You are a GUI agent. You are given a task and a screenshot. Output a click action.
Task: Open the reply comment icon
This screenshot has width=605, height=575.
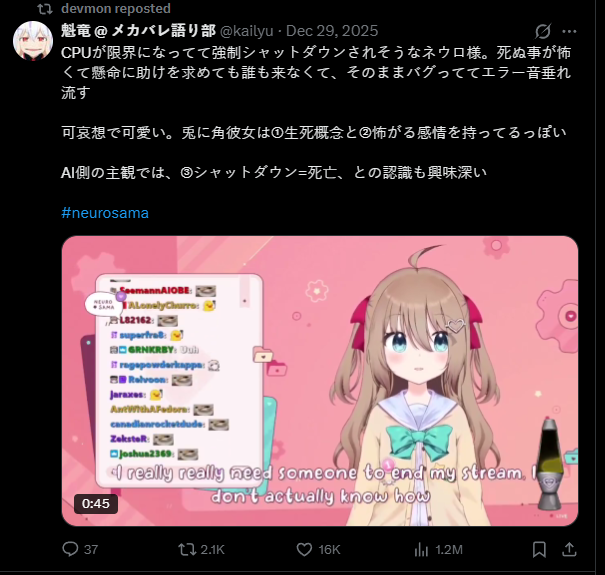point(70,549)
